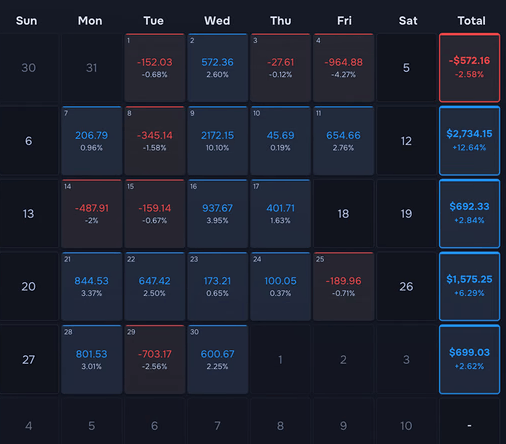The height and width of the screenshot is (444, 506).
Task: Select day 15 cell showing -159.14
Action: pyautogui.click(x=155, y=214)
